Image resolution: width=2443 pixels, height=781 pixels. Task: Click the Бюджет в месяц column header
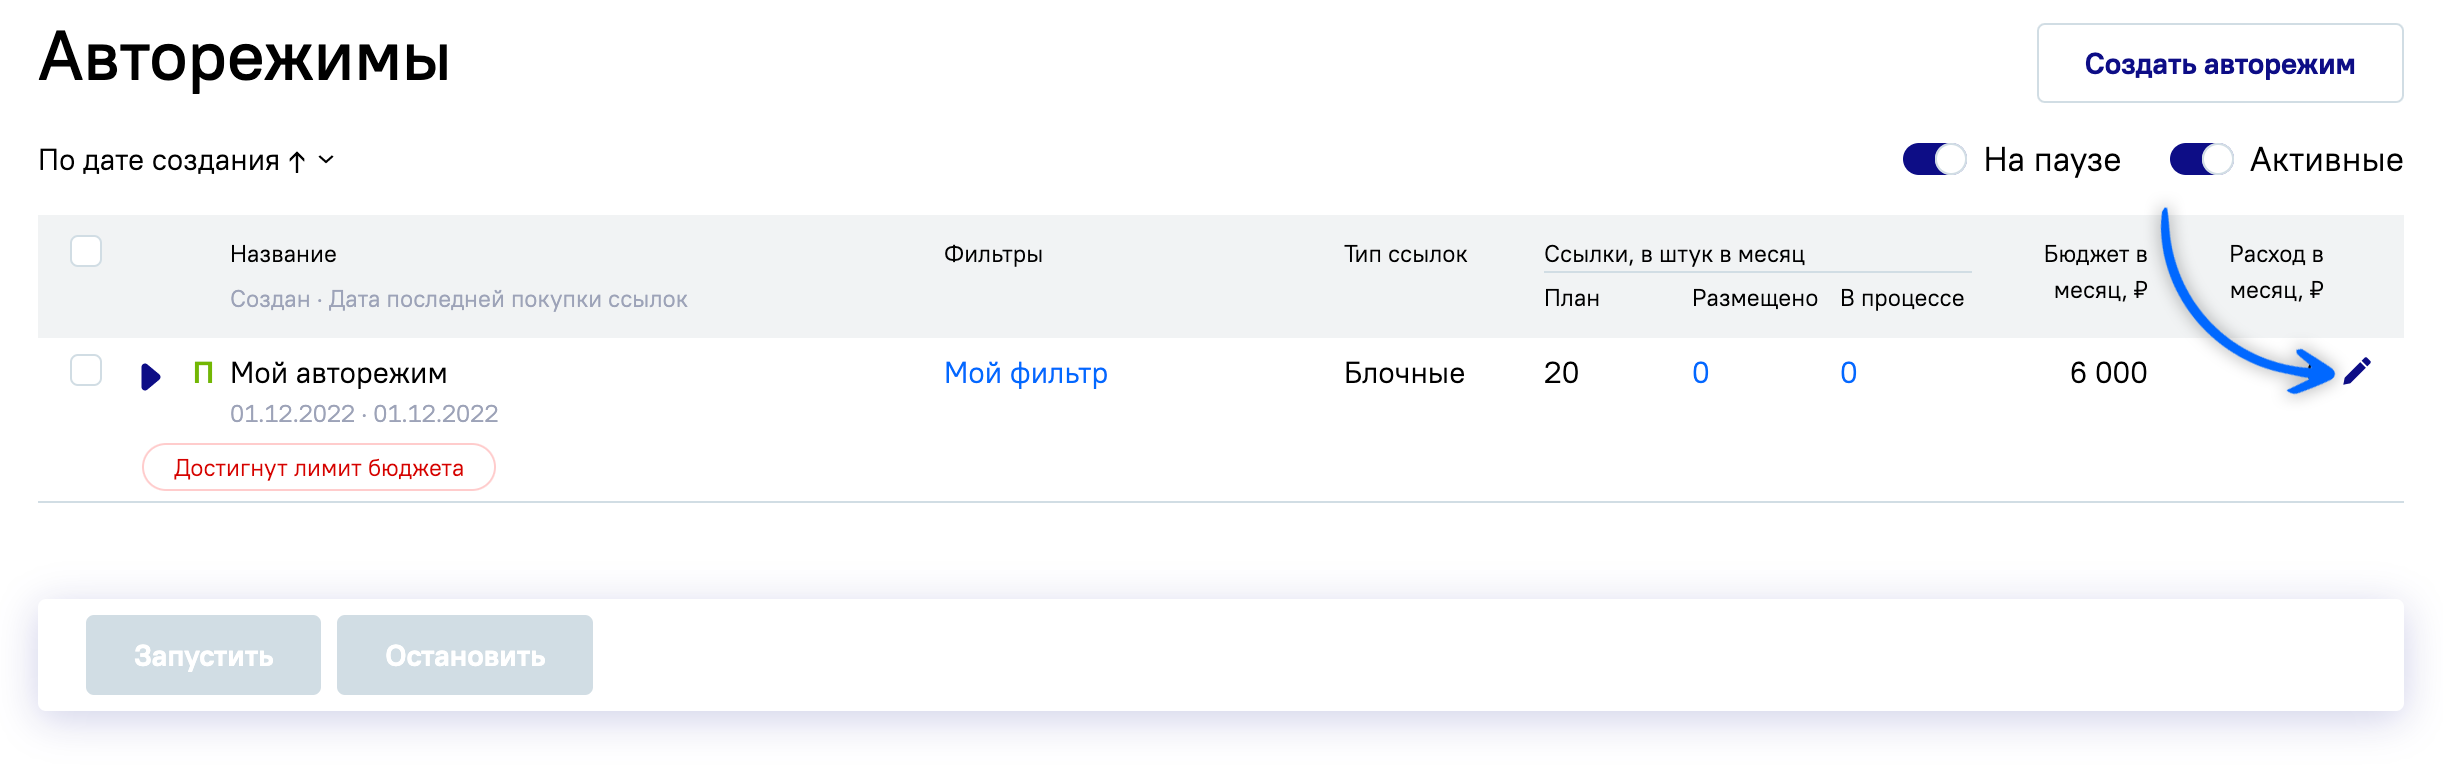pos(2096,272)
